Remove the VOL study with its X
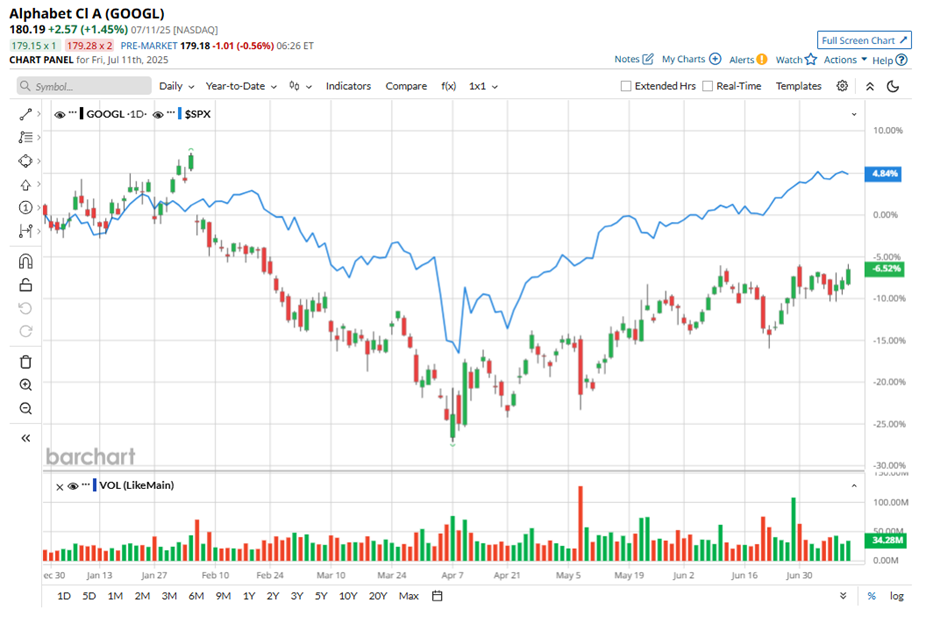Image resolution: width=940 pixels, height=617 pixels. point(59,487)
